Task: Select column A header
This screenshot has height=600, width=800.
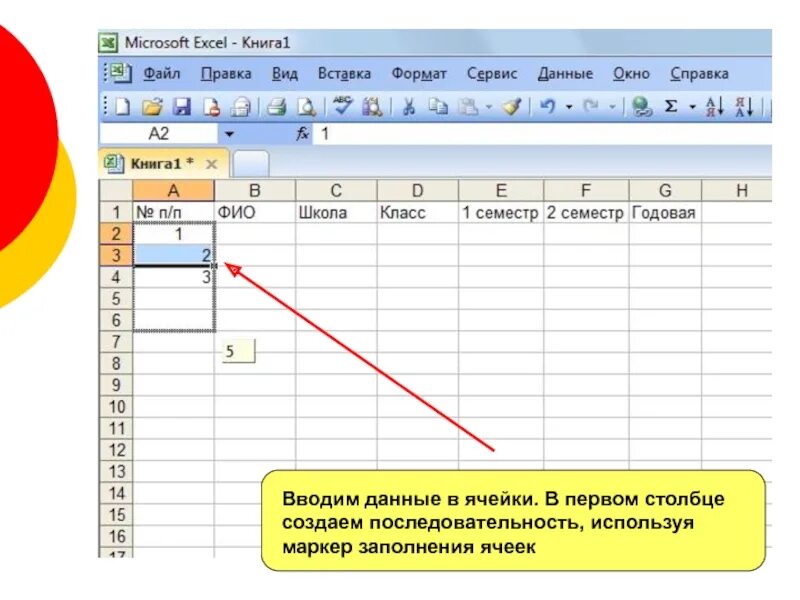Action: pyautogui.click(x=173, y=191)
